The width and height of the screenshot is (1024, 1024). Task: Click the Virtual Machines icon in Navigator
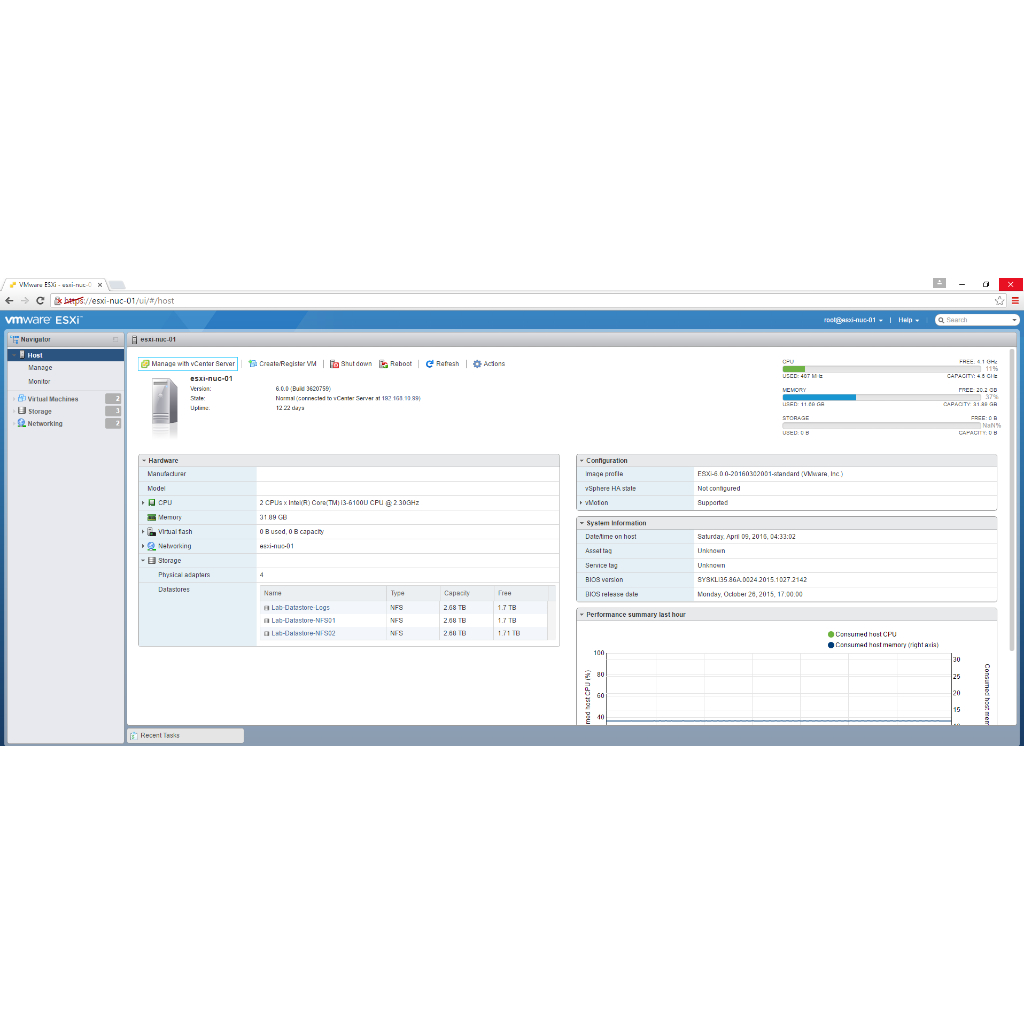(22, 398)
